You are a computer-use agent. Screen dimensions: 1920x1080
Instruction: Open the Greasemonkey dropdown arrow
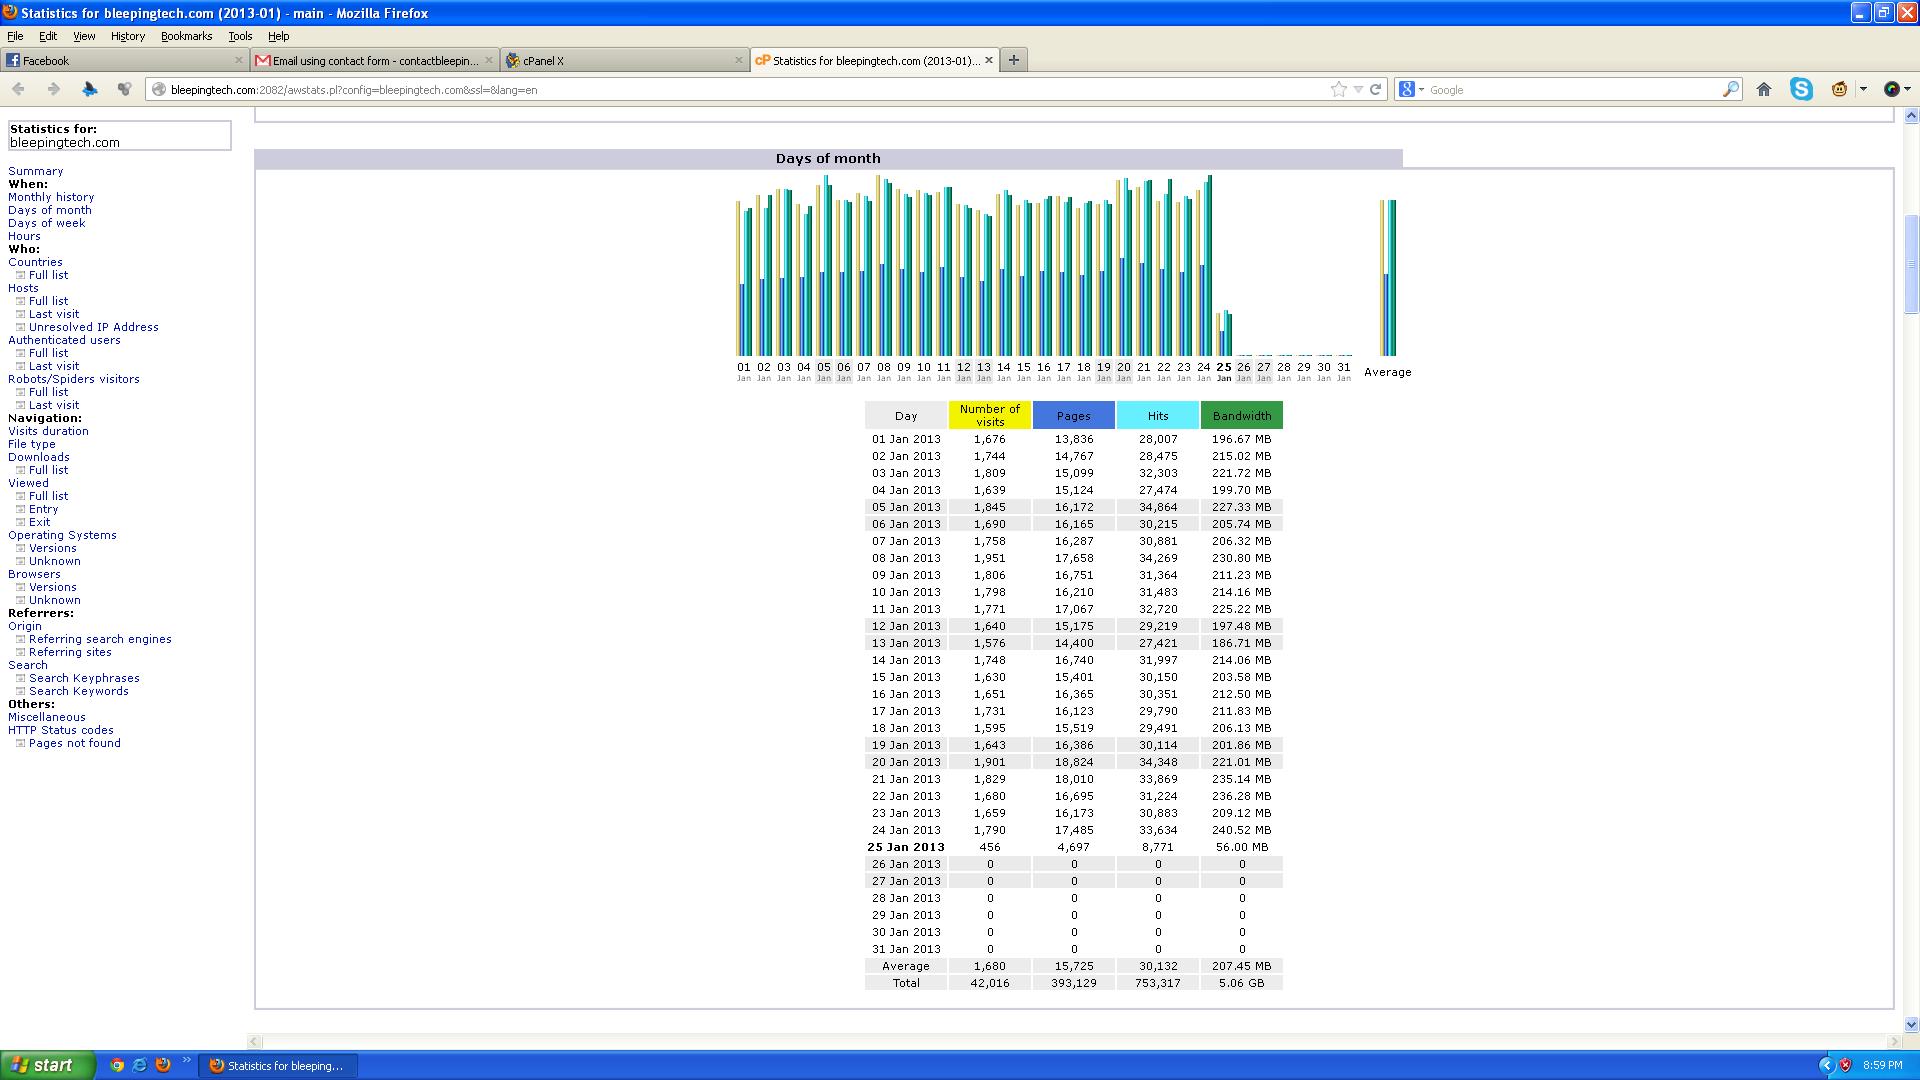click(1863, 90)
